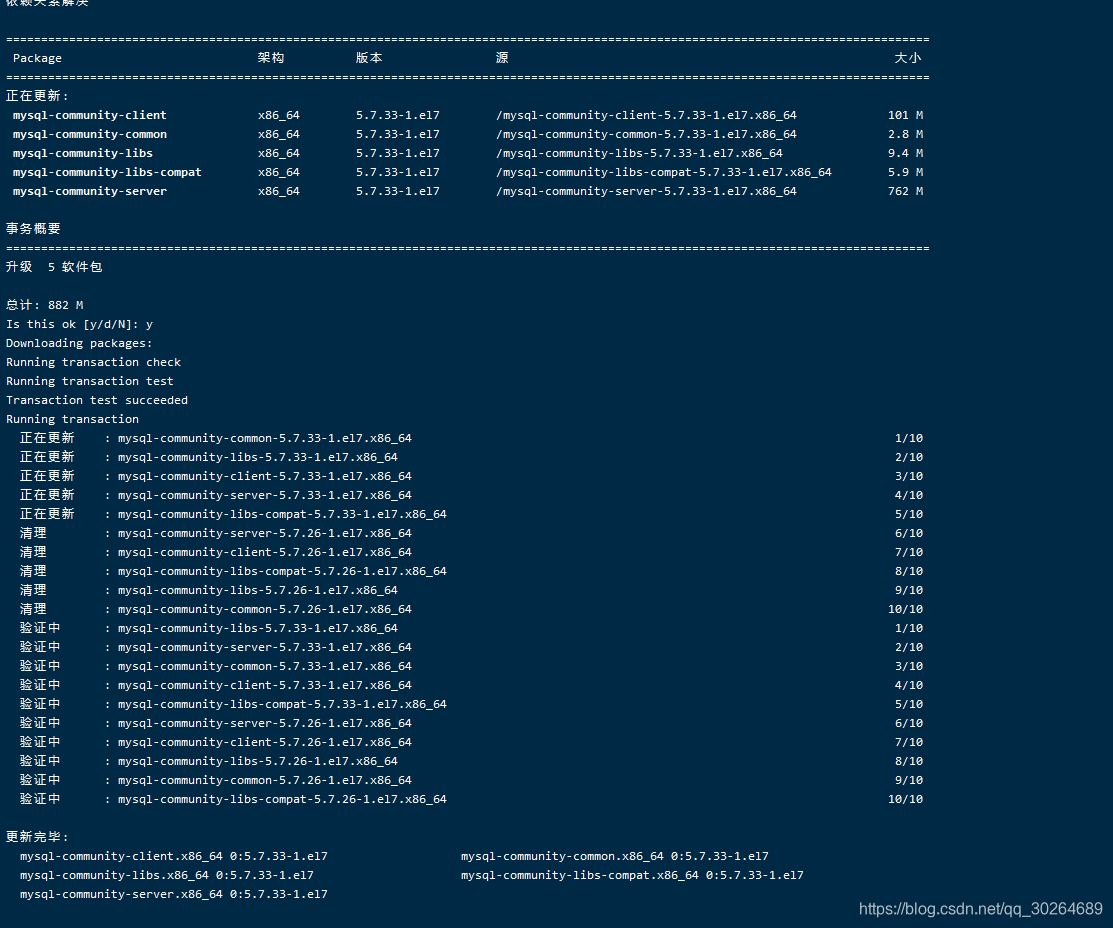The width and height of the screenshot is (1113, 928).
Task: Click the "总计: 882 M" total line
Action: point(45,305)
